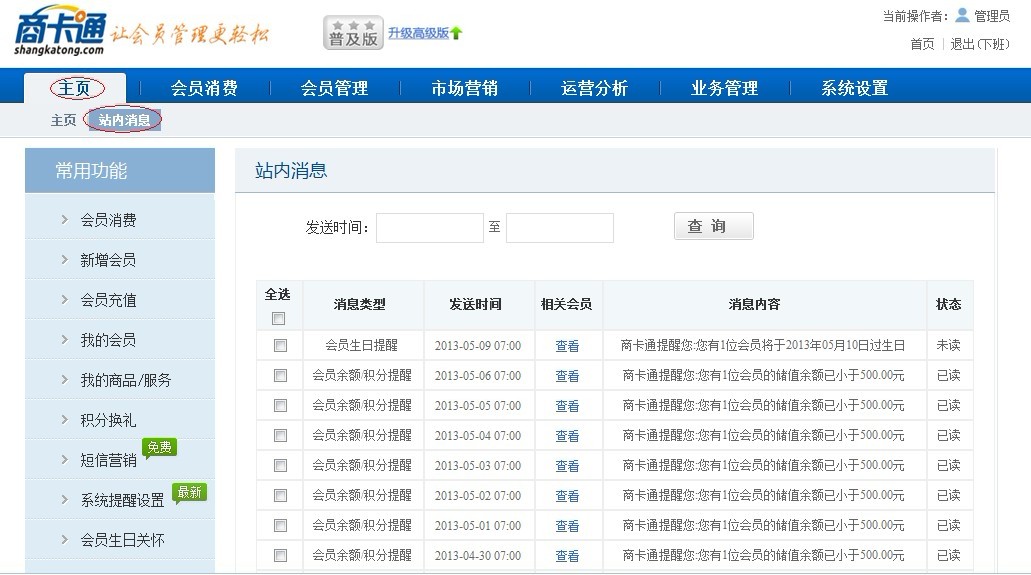The width and height of the screenshot is (1031, 575).
Task: Click the green 最新 badge
Action: (189, 492)
